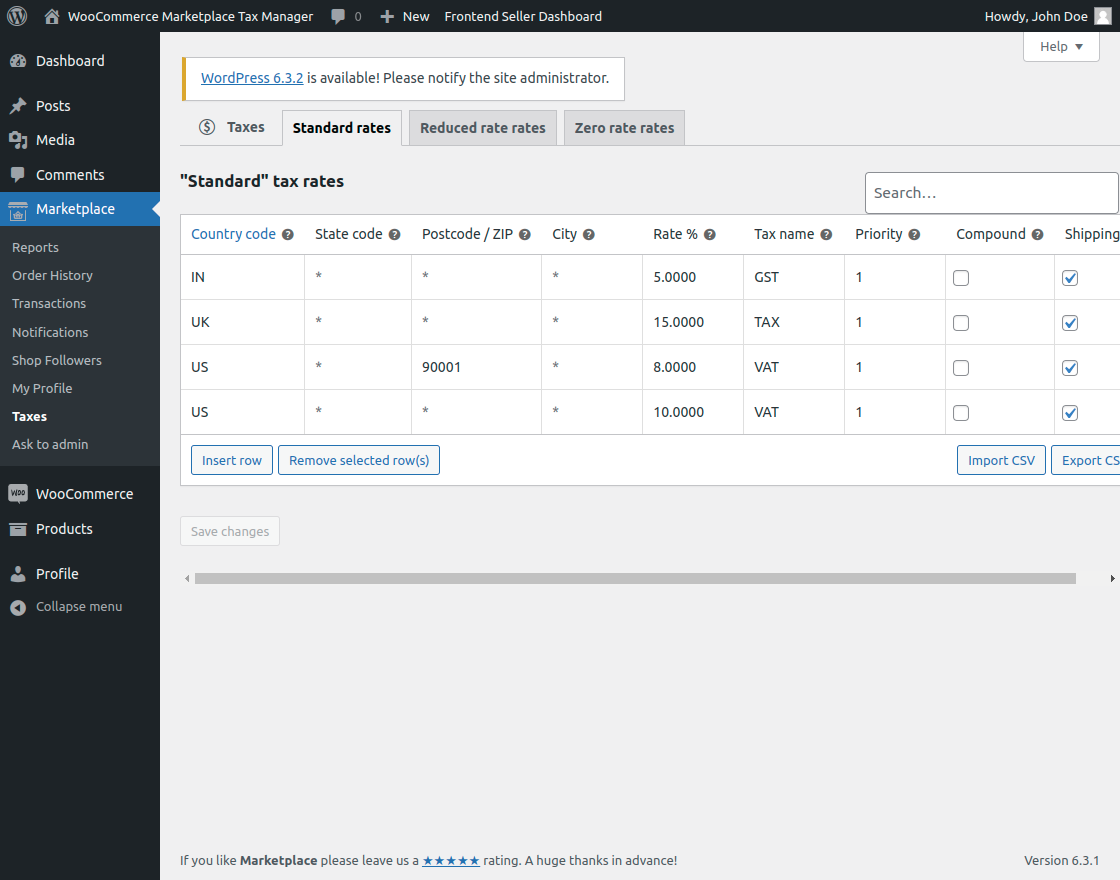
Task: Open the comments bubble icon in the toolbar
Action: (x=336, y=15)
